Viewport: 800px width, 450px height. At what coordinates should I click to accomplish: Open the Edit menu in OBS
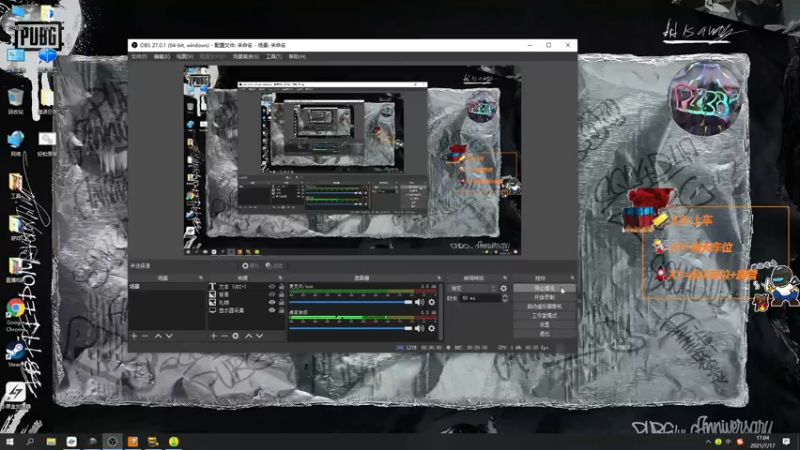click(x=162, y=57)
